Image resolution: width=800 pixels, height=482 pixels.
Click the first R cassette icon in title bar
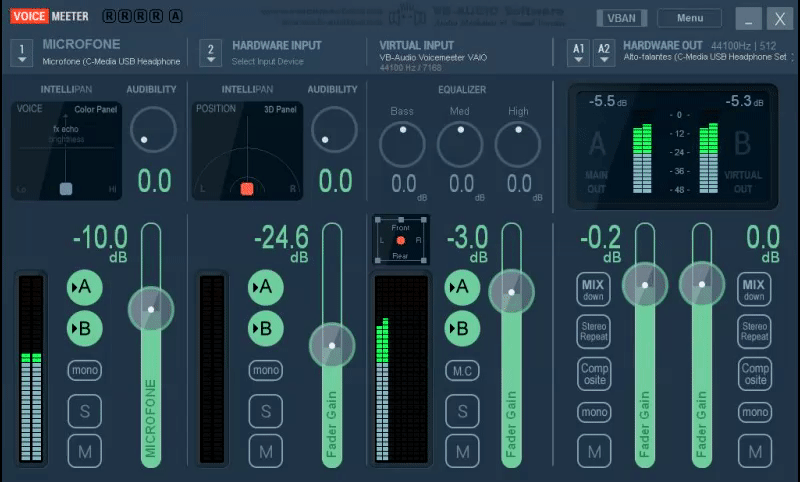pyautogui.click(x=109, y=16)
